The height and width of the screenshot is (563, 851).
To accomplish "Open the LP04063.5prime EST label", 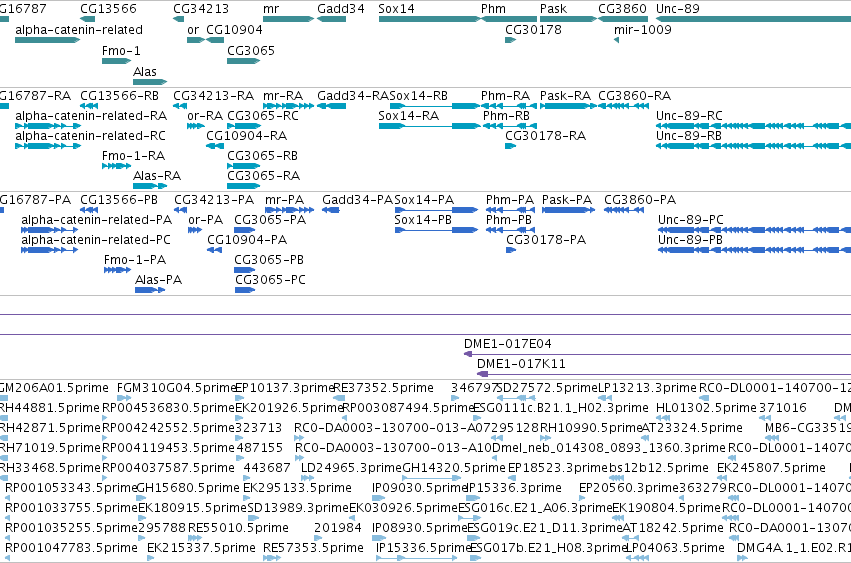I will (x=676, y=548).
